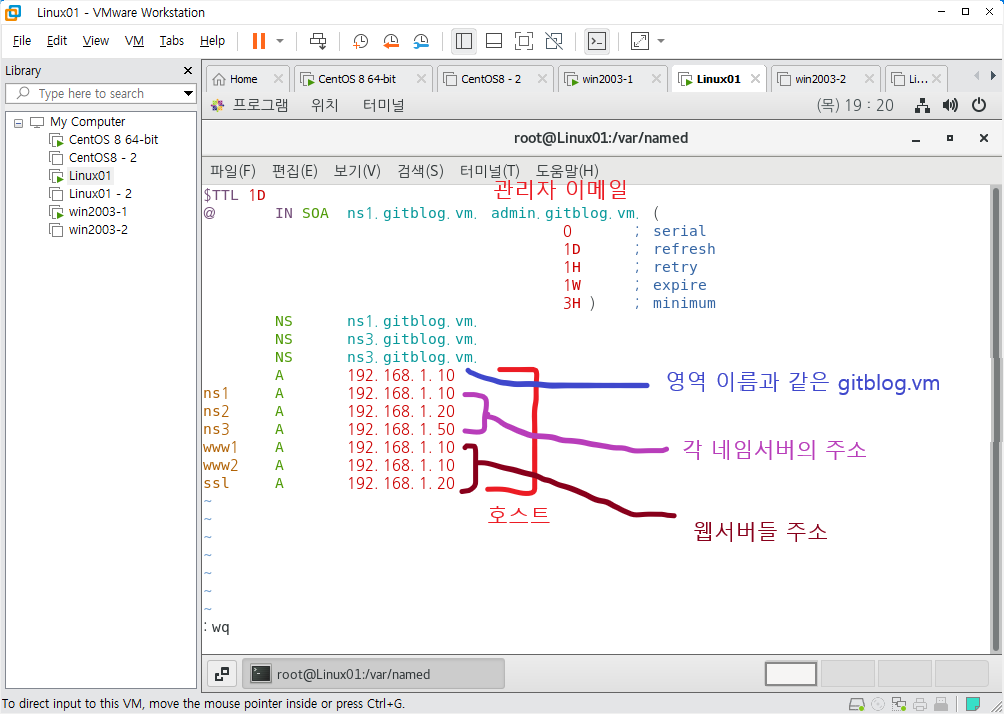Click the show desktop icon in the guest panel
Image resolution: width=1004 pixels, height=714 pixels.
(222, 674)
